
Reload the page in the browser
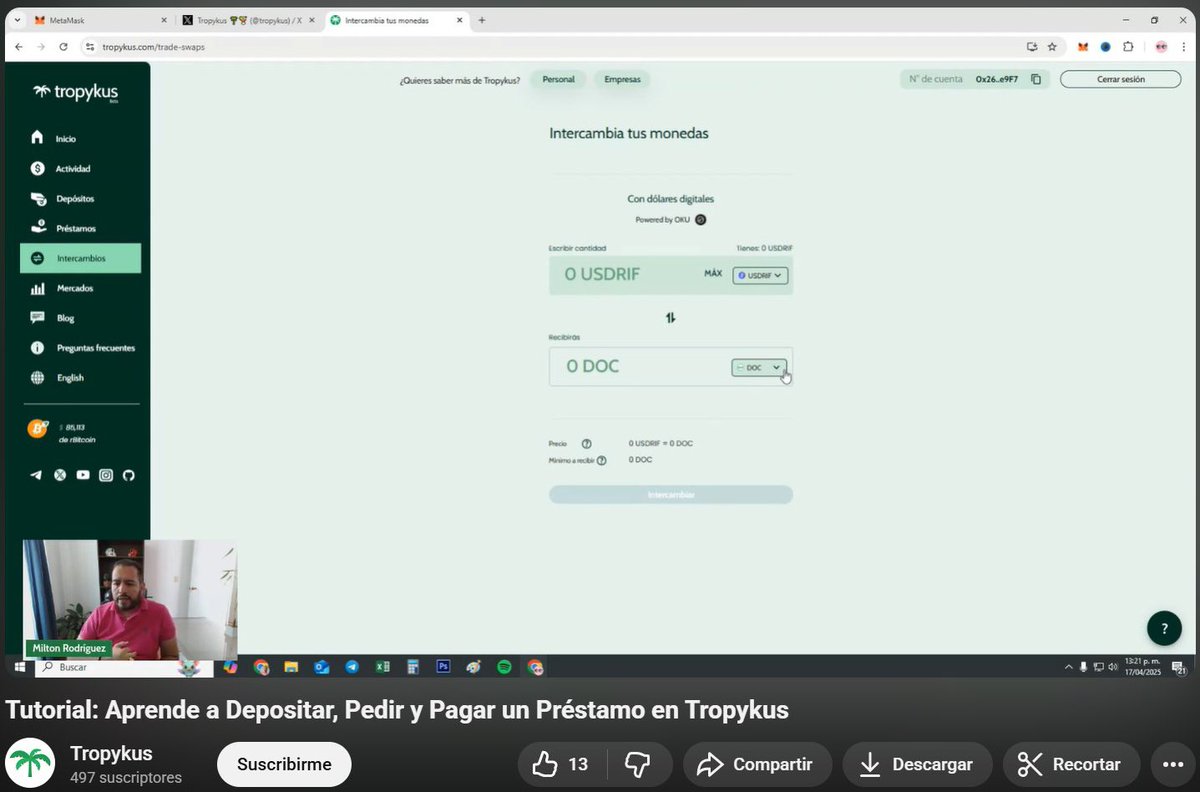(x=64, y=47)
